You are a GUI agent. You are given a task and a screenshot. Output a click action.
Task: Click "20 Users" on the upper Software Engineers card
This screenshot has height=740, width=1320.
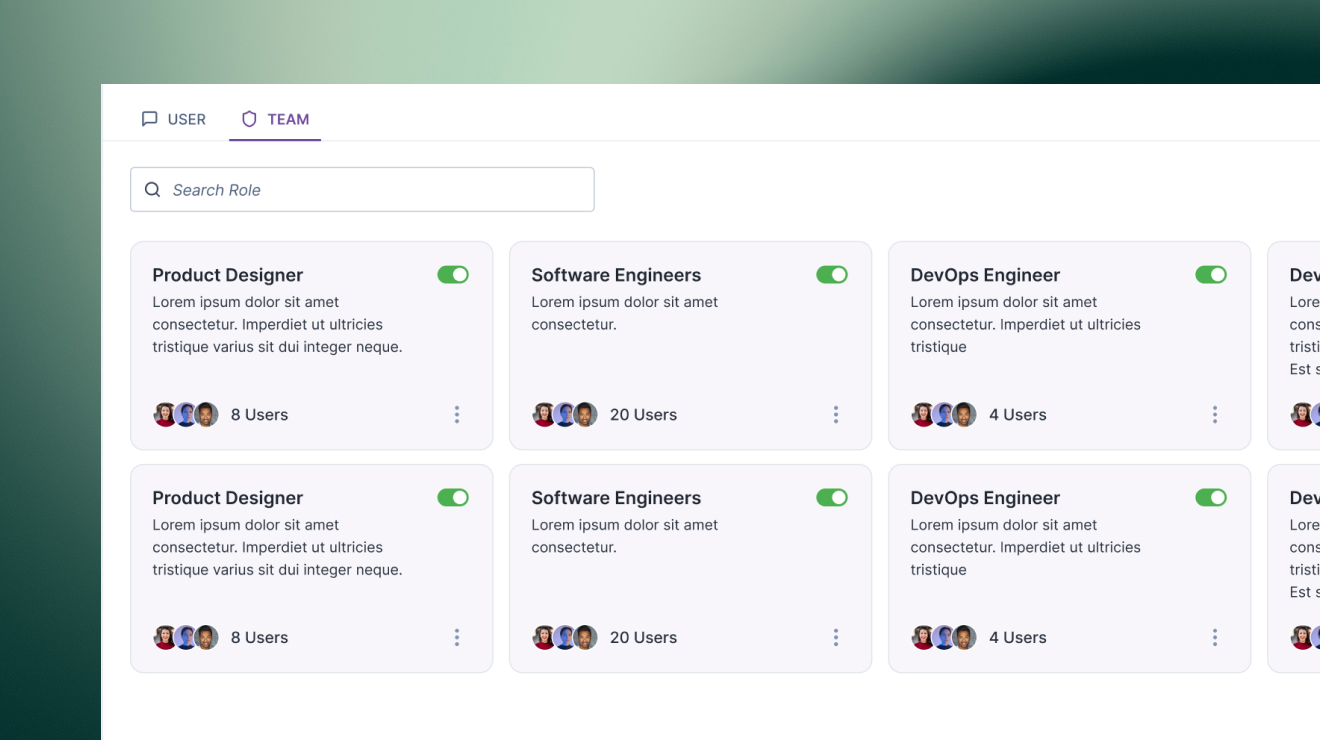643,415
